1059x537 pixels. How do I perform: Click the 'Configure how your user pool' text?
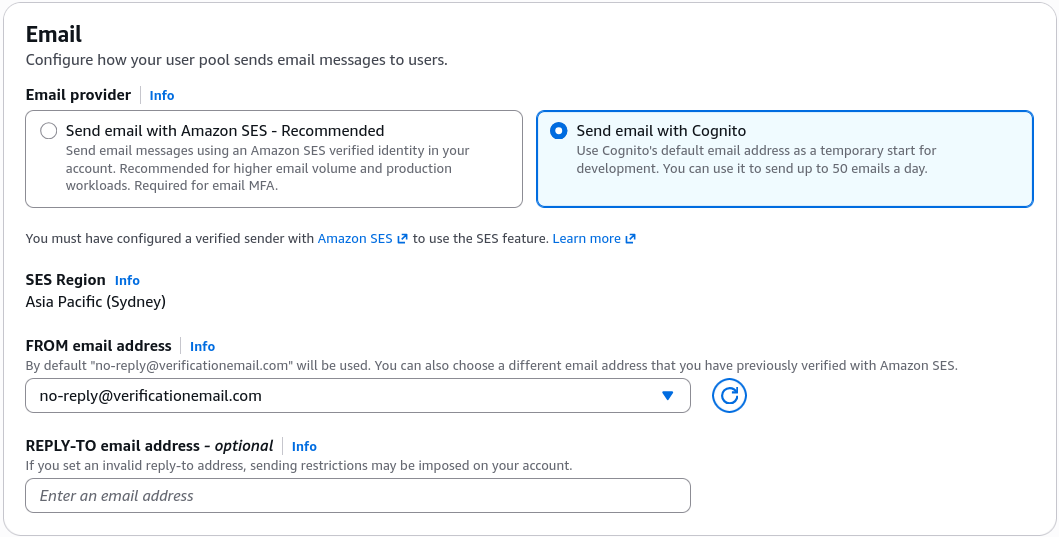coord(236,60)
